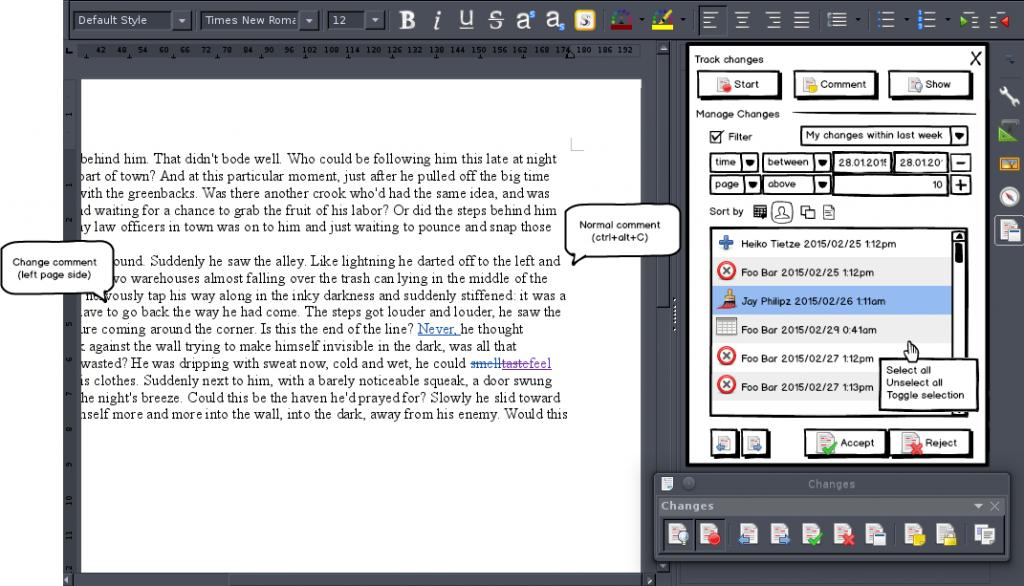Image resolution: width=1024 pixels, height=586 pixels.
Task: Click the previous change icon in Changes toolbar
Action: [747, 534]
